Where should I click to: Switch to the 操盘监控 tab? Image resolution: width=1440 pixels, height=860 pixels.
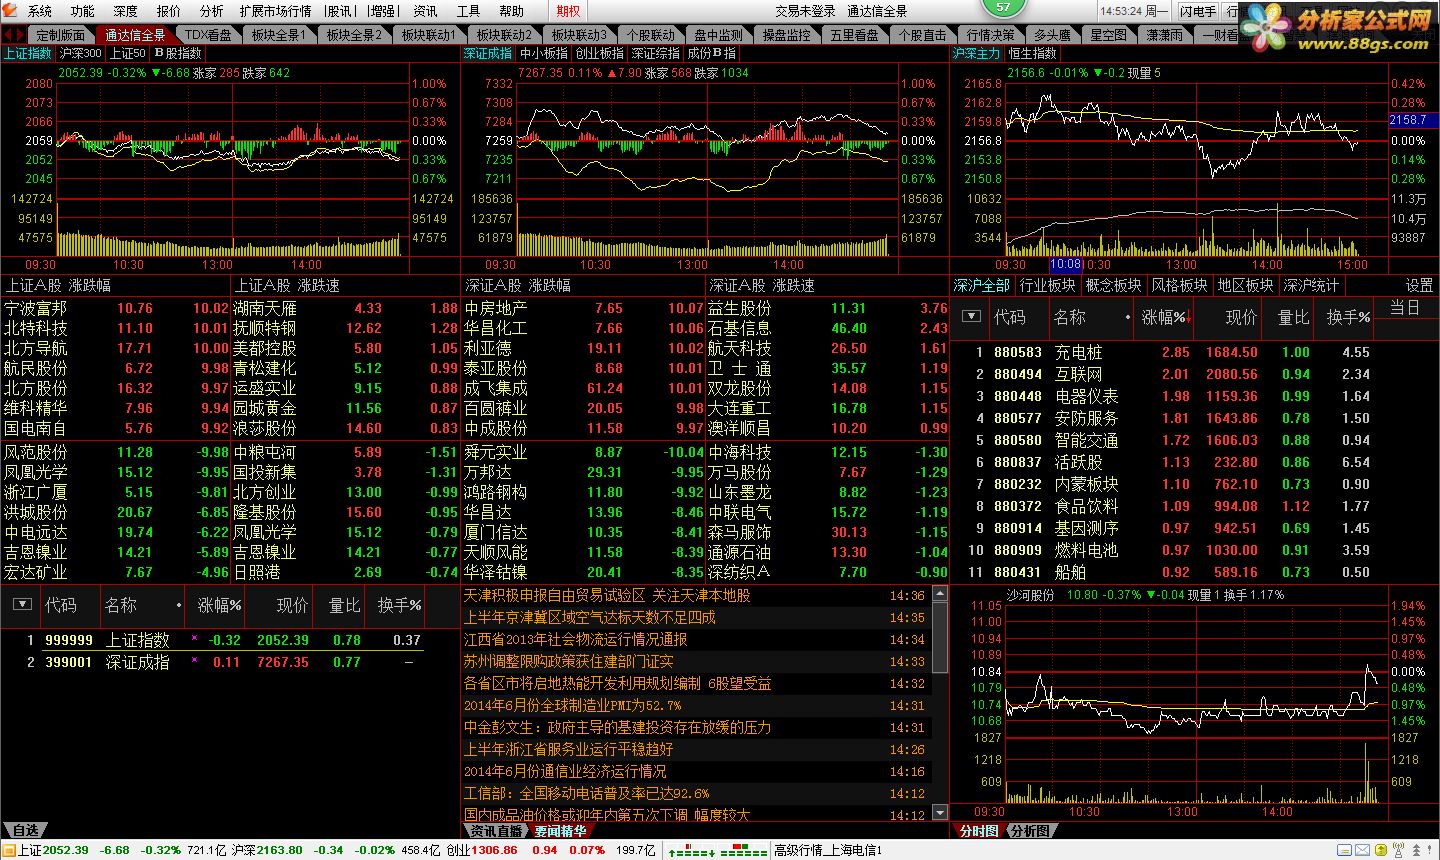(787, 35)
